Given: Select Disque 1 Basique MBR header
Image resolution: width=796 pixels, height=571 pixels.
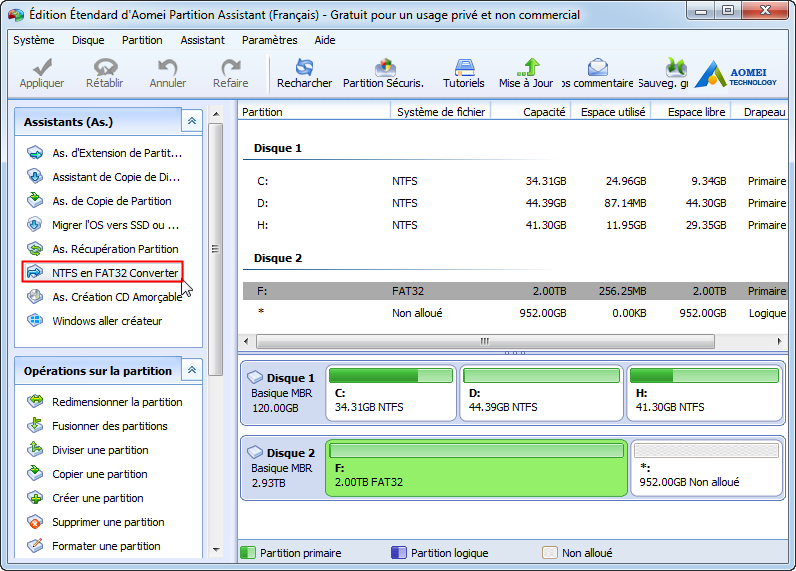Looking at the screenshot, I should point(282,393).
